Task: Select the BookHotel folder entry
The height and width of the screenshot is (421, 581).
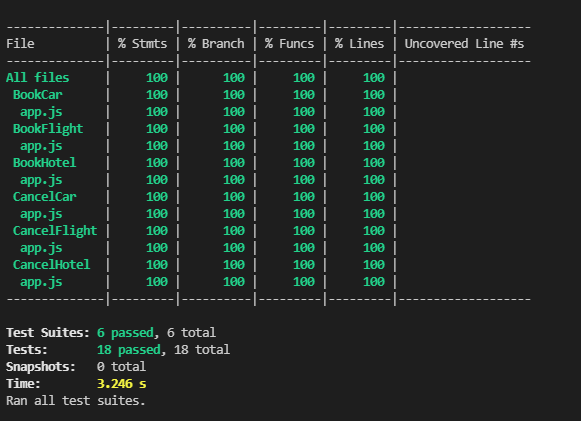Action: (44, 163)
